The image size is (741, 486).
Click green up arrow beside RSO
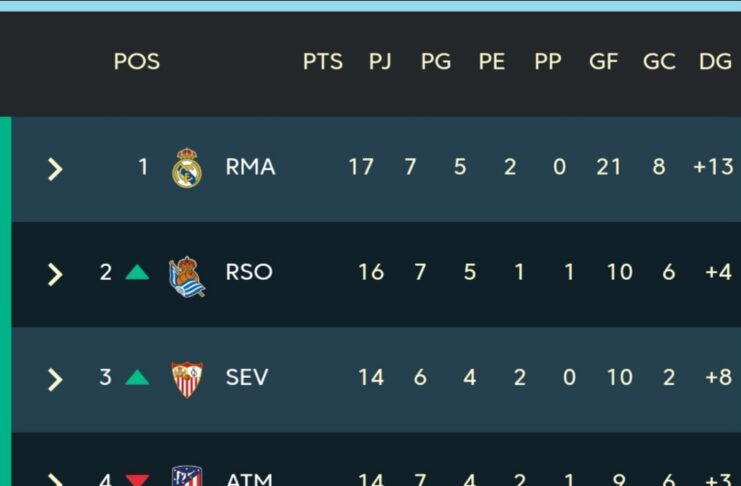point(137,272)
